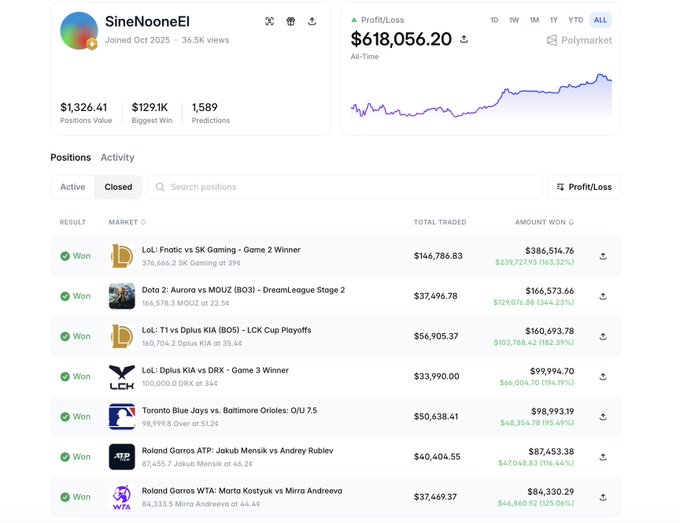The image size is (680, 523).
Task: Share the T1 vs Dplus KIA row
Action: pos(603,337)
